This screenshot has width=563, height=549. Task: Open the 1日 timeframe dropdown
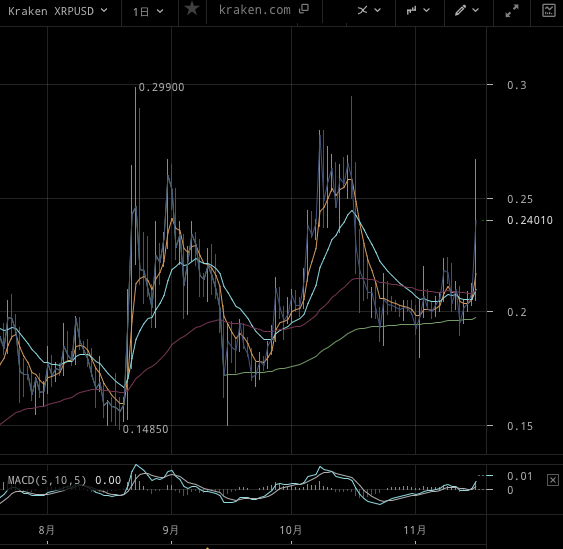point(148,12)
